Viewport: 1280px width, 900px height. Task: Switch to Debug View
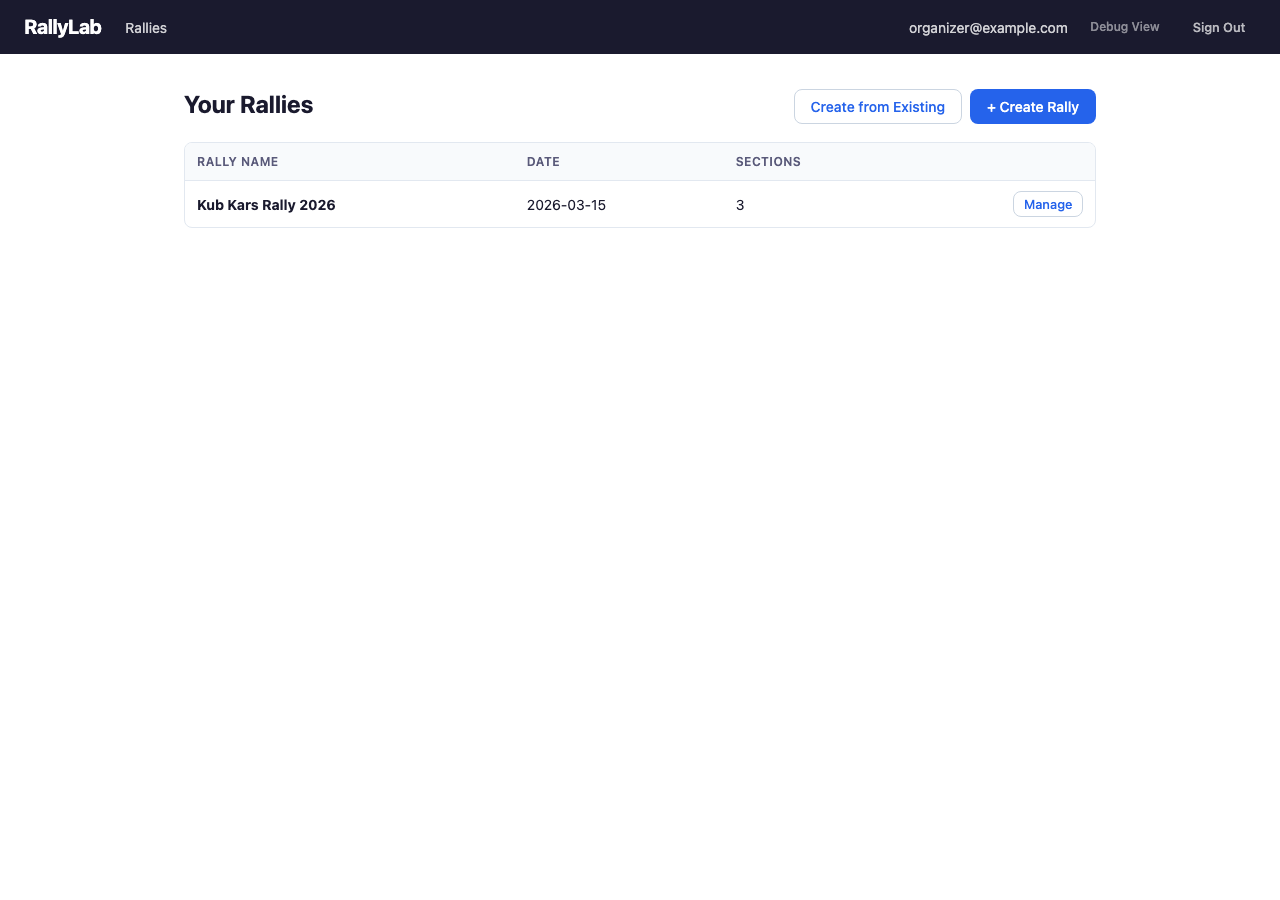1124,26
